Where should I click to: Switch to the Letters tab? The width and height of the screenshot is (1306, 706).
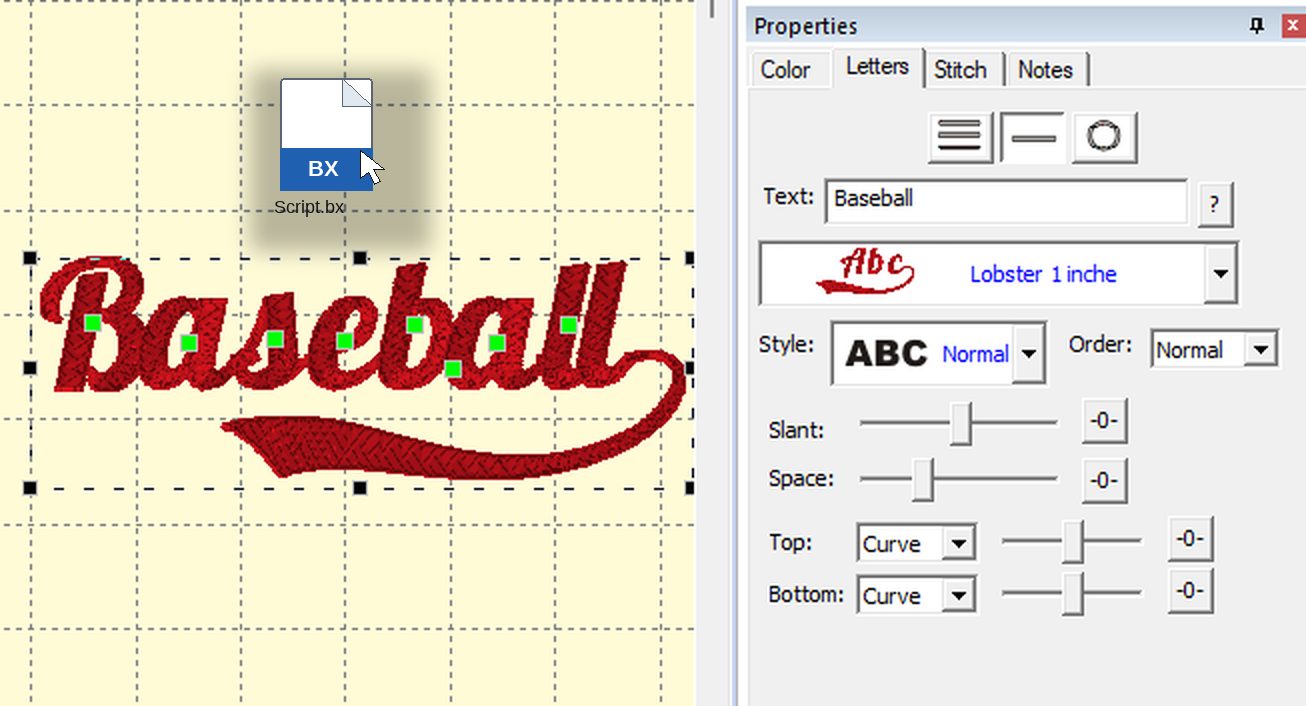(877, 66)
